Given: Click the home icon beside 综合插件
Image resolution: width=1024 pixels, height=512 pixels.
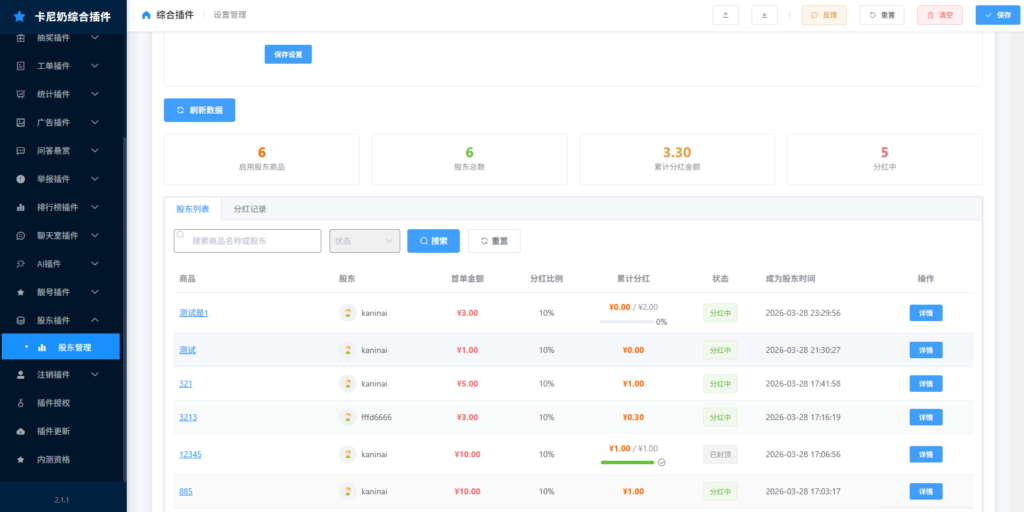Looking at the screenshot, I should (x=146, y=15).
